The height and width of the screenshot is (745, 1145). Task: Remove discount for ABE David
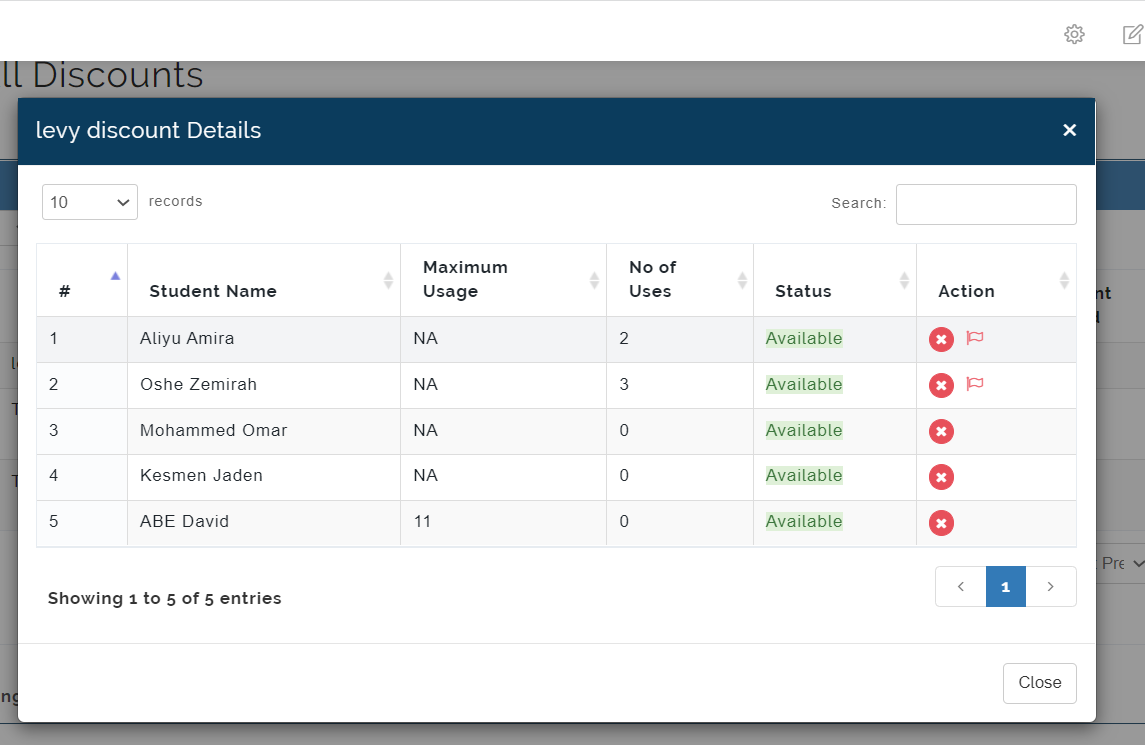click(941, 523)
